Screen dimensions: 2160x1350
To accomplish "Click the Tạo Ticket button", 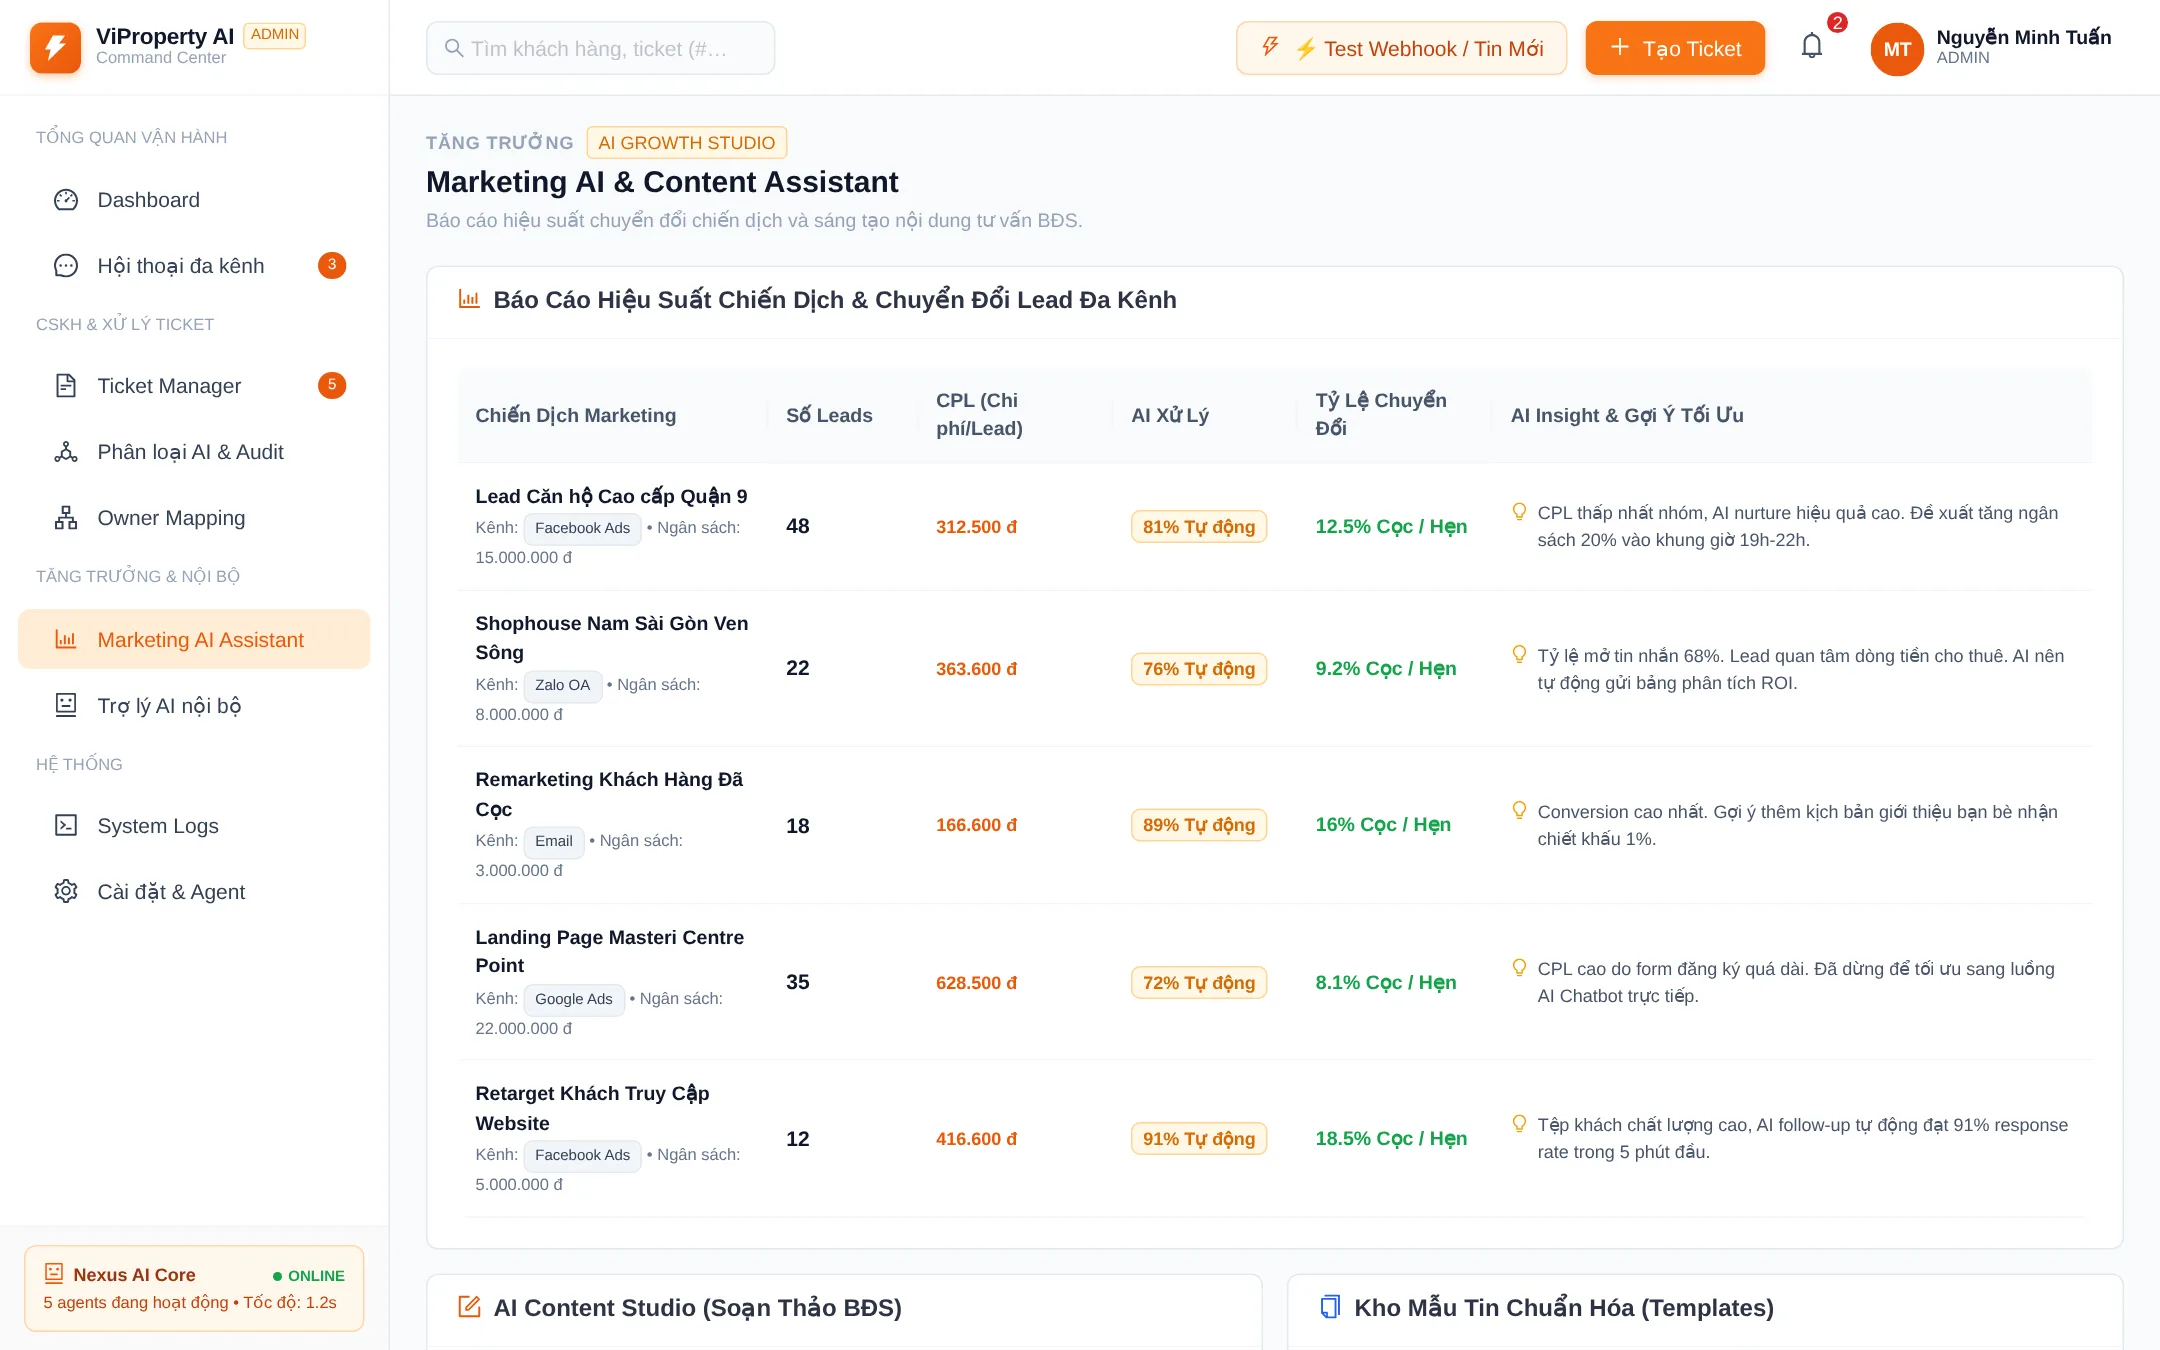I will coord(1675,49).
